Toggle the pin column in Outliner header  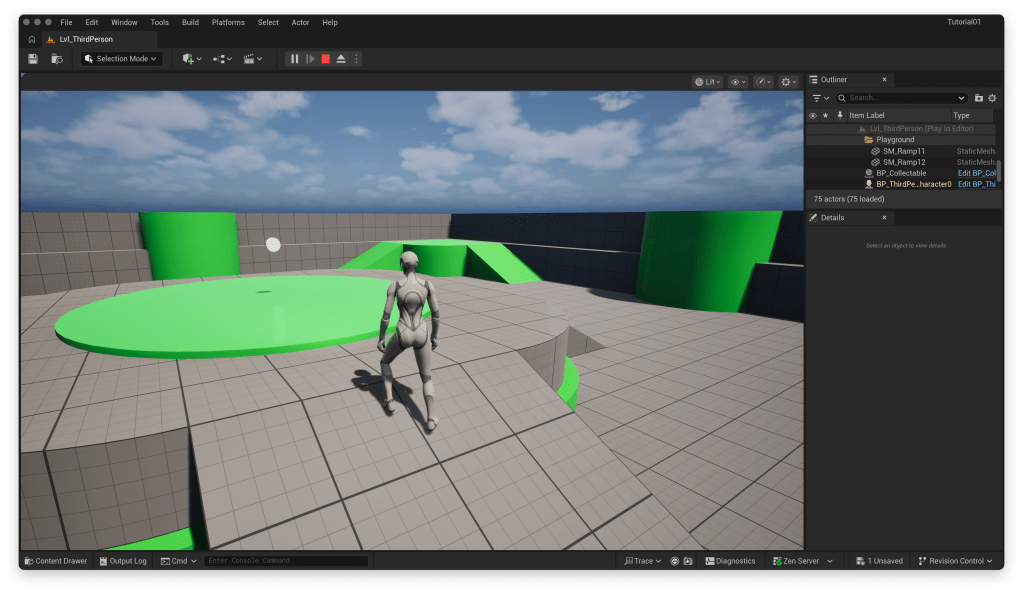point(839,115)
